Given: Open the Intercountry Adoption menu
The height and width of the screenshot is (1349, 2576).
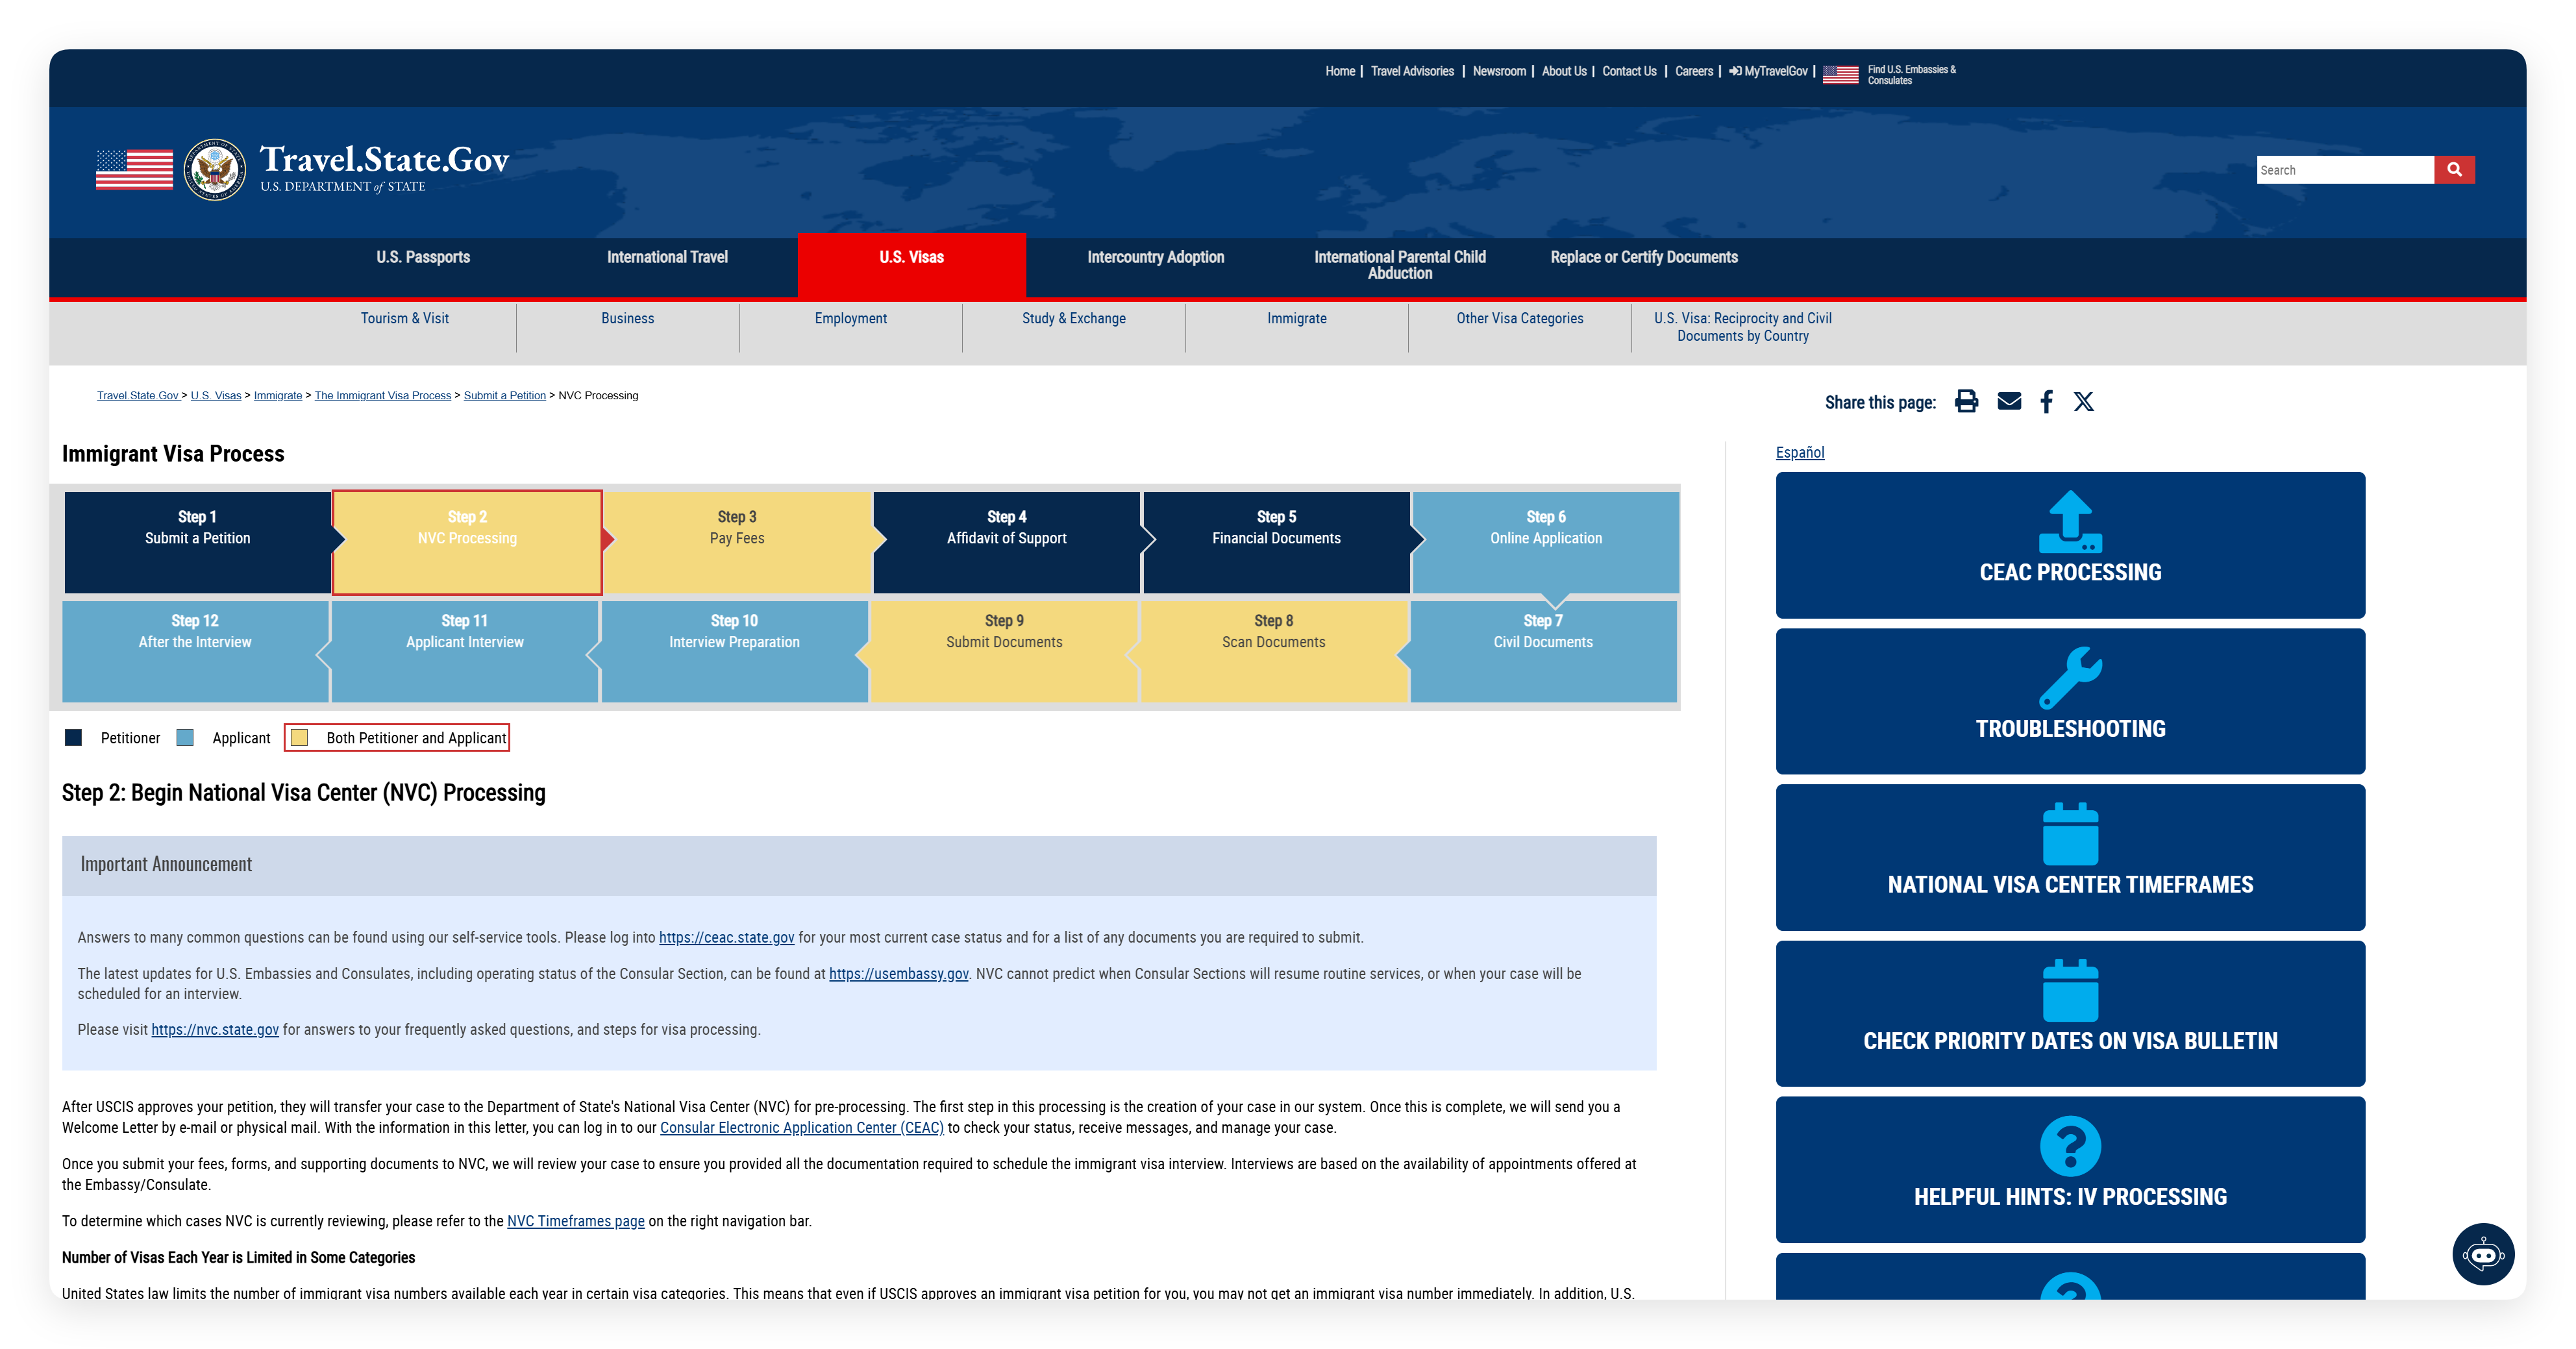Looking at the screenshot, I should tap(1155, 258).
